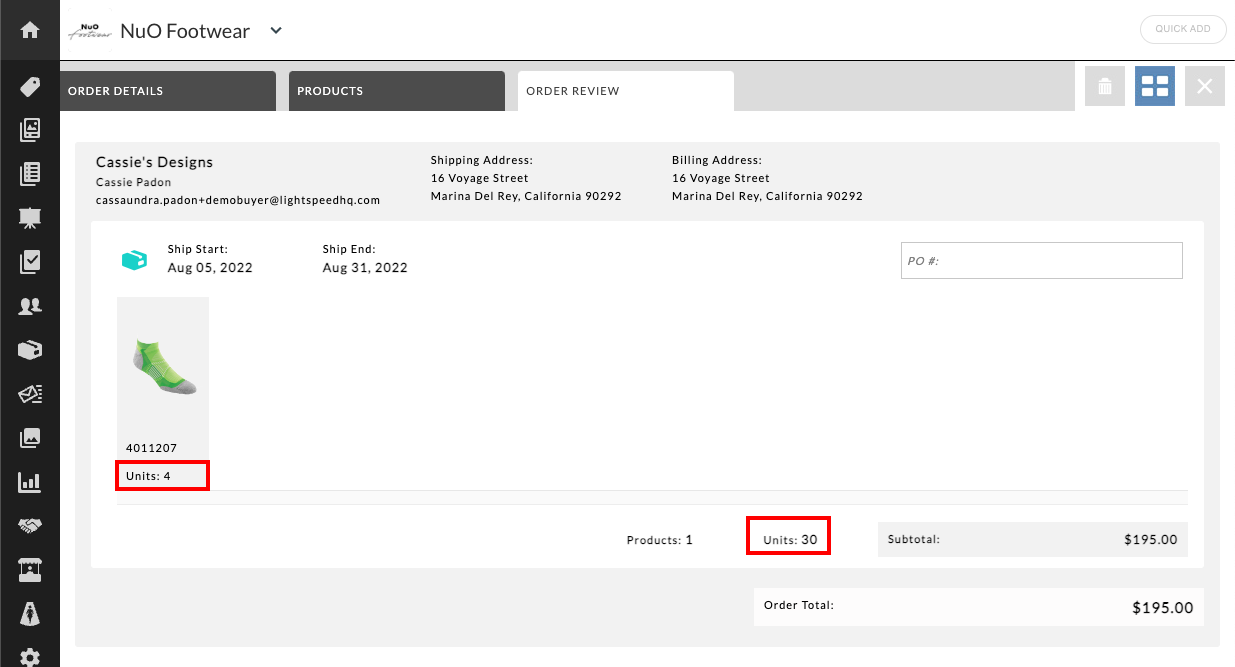Click the Units: 4 label

pyautogui.click(x=148, y=476)
